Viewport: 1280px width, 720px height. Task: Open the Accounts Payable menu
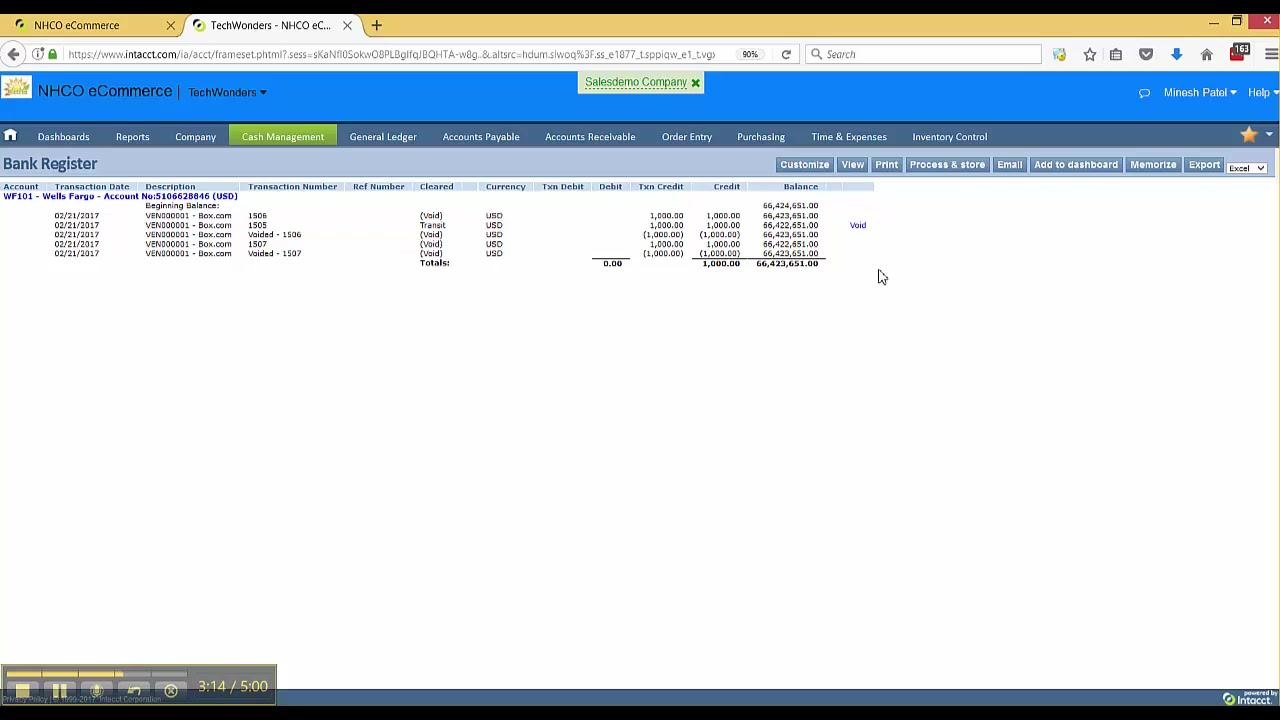(x=481, y=136)
